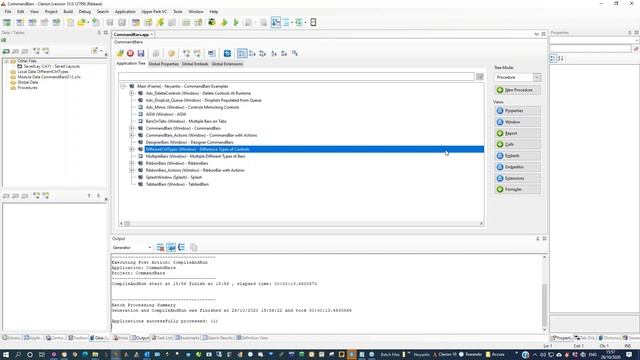This screenshot has width=640, height=360.
Task: Click the Clear output icon in Output toolbar
Action: pos(160,247)
